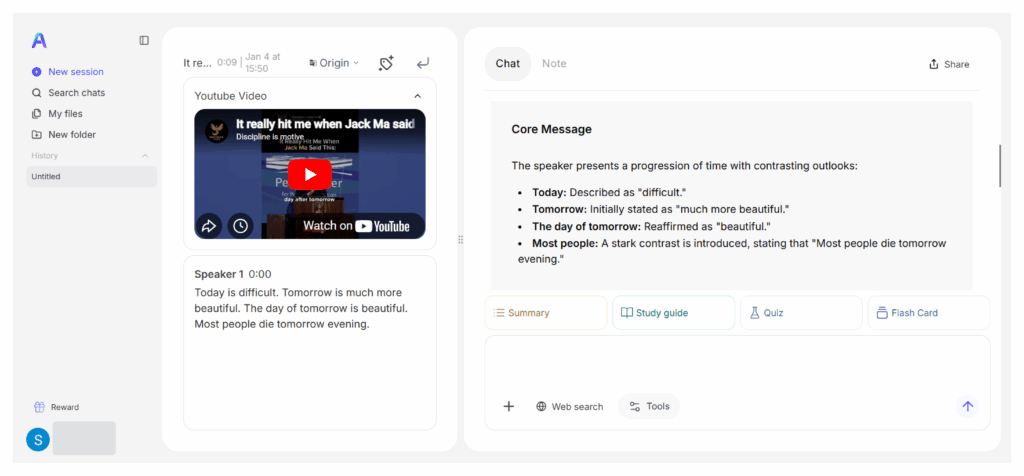Generate a Study guide

point(674,313)
